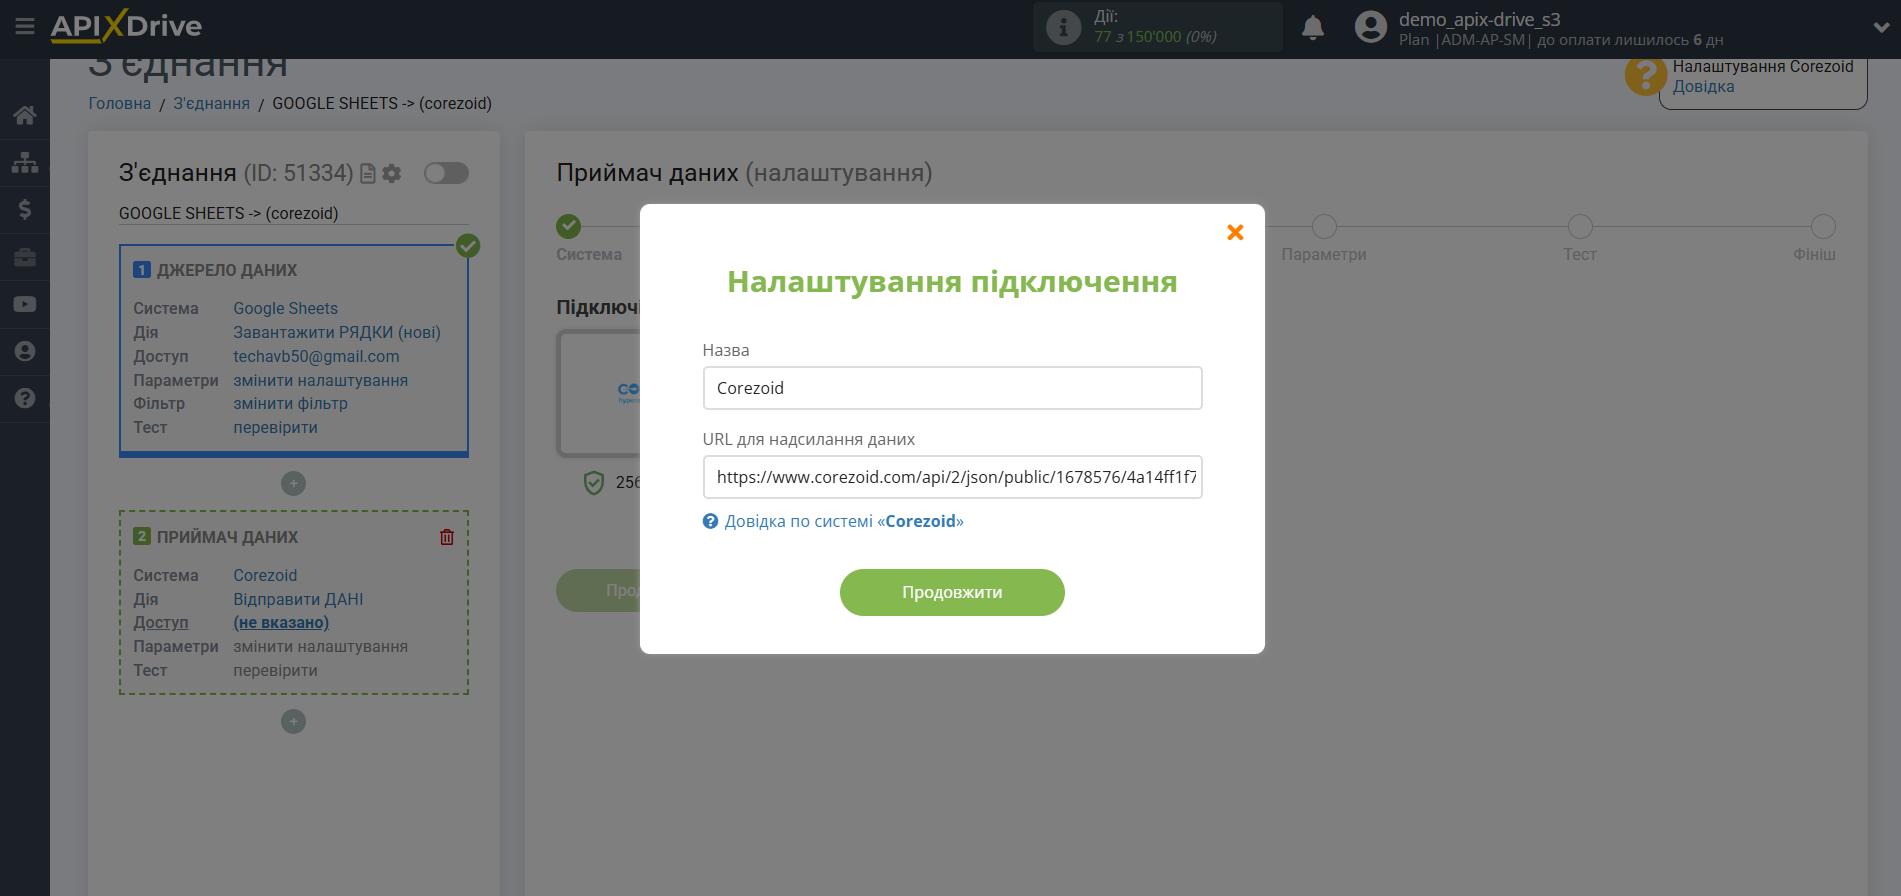This screenshot has height=896, width=1901.
Task: Open Відправити ДАНІ action link
Action: pos(298,600)
